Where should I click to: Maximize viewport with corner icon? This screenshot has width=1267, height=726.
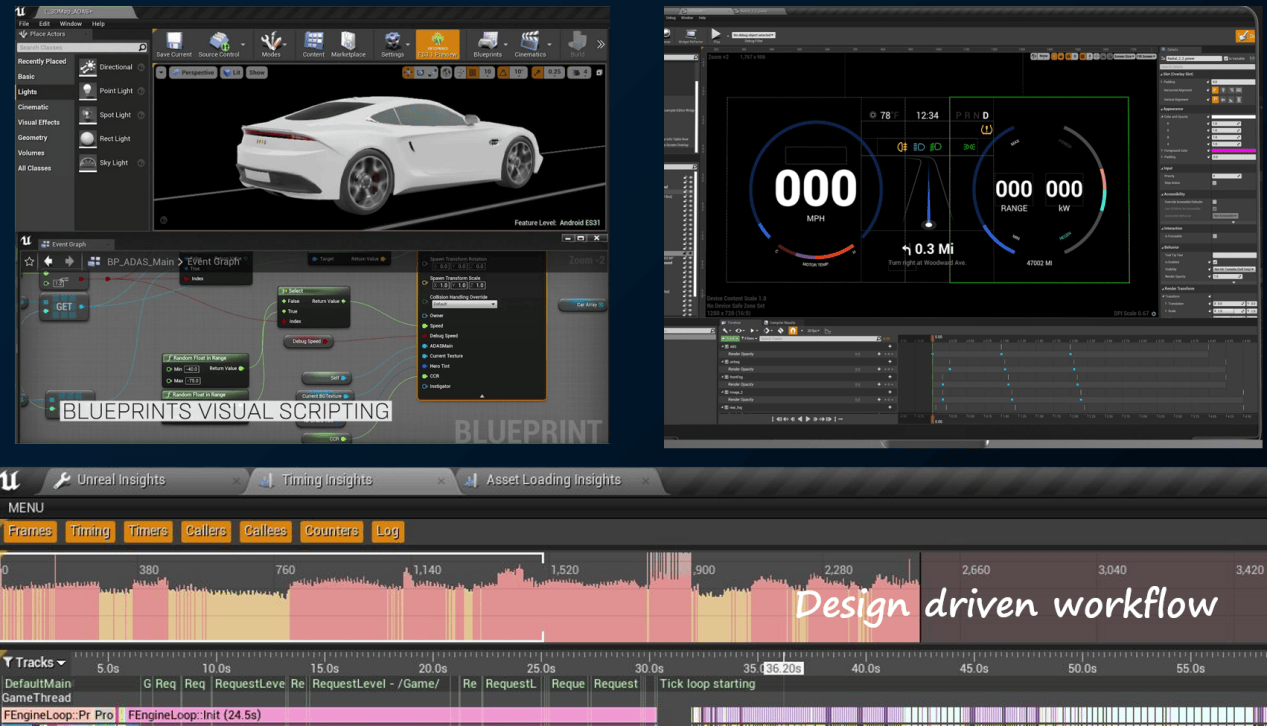(599, 72)
